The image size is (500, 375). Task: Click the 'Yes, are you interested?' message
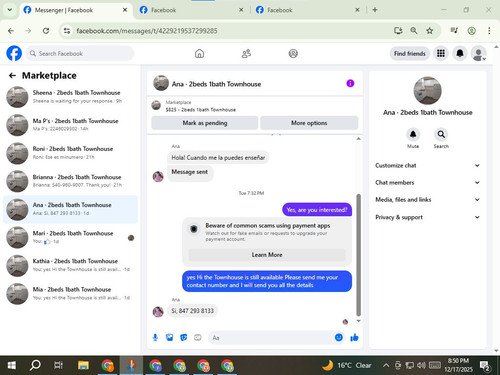[x=317, y=210]
